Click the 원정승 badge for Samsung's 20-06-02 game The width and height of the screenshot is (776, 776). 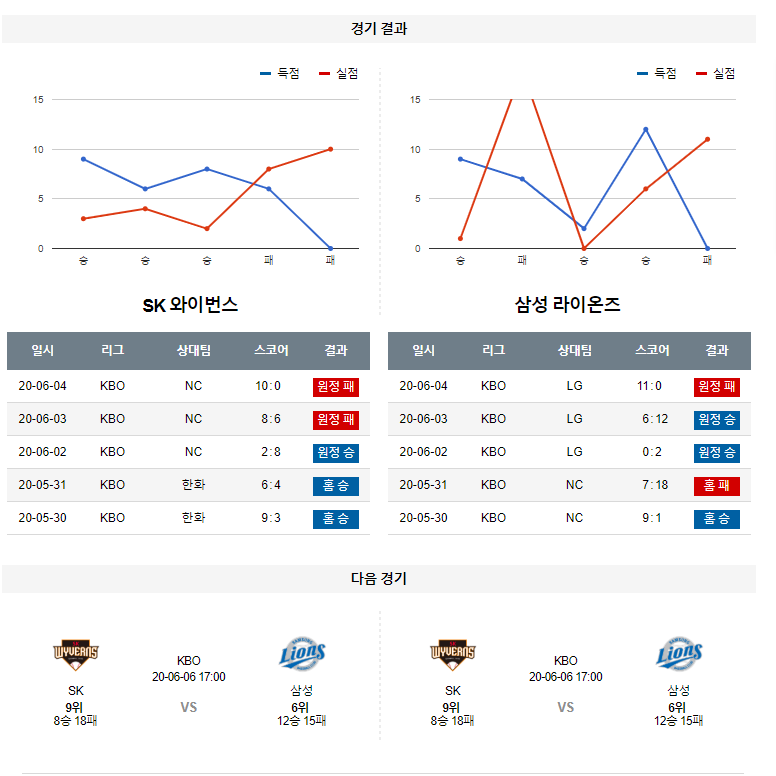(717, 453)
